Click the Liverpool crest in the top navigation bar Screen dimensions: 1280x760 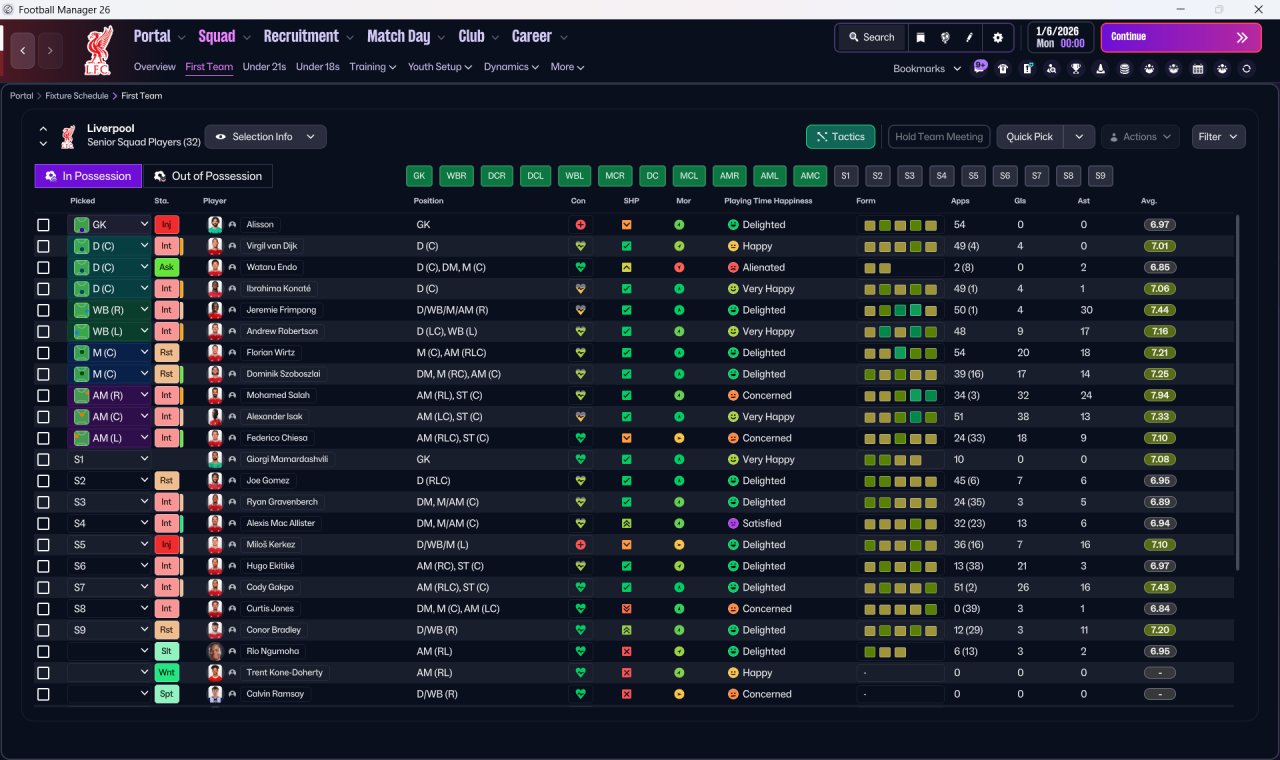tap(98, 52)
